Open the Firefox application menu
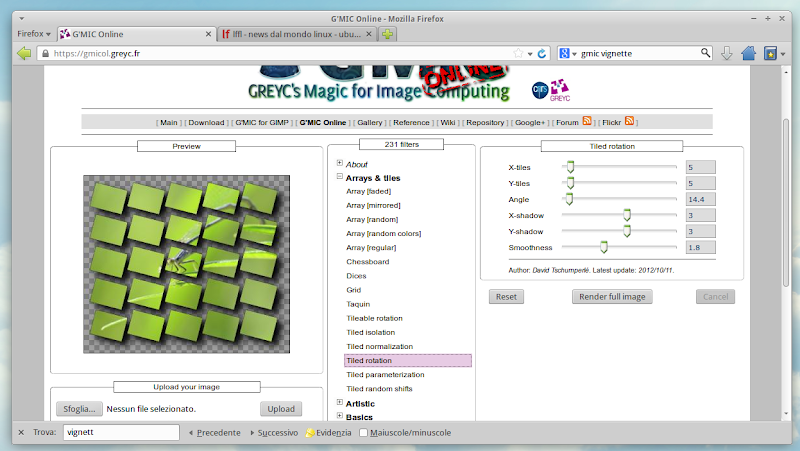 [x=34, y=34]
